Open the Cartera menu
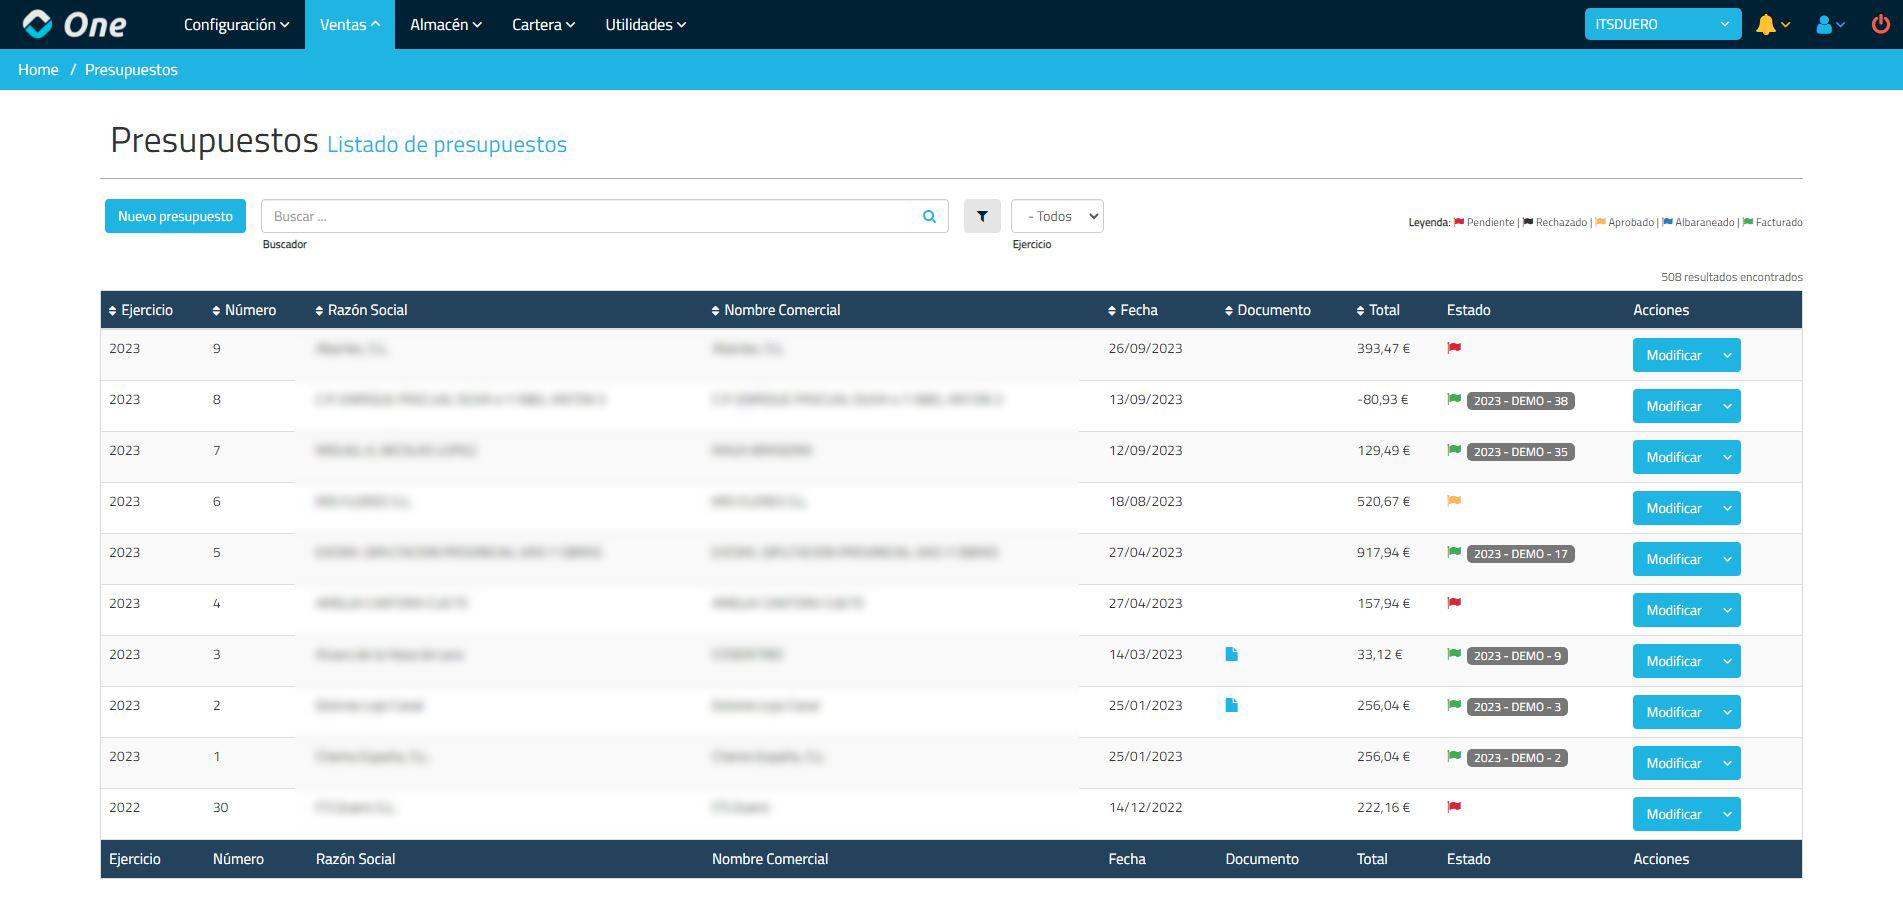Screen dimensions: 1903x897 click(543, 24)
